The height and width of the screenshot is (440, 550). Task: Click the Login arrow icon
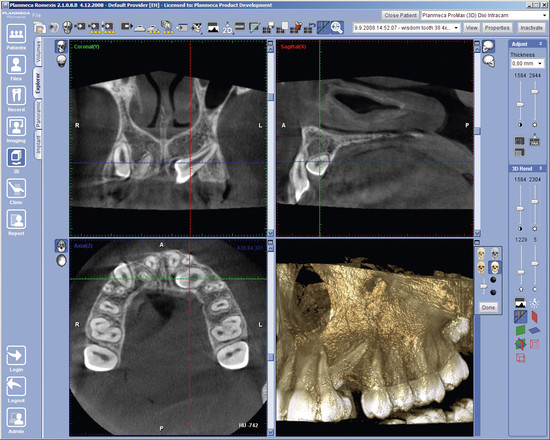pyautogui.click(x=16, y=356)
